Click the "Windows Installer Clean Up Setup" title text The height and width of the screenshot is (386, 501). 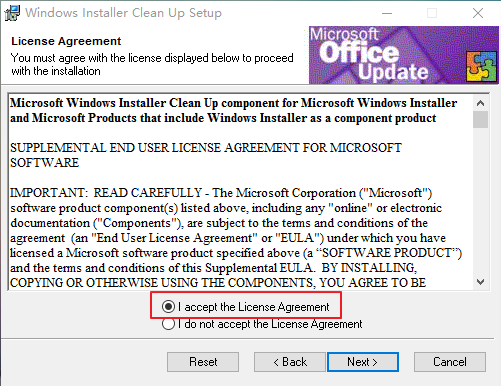[x=123, y=13]
